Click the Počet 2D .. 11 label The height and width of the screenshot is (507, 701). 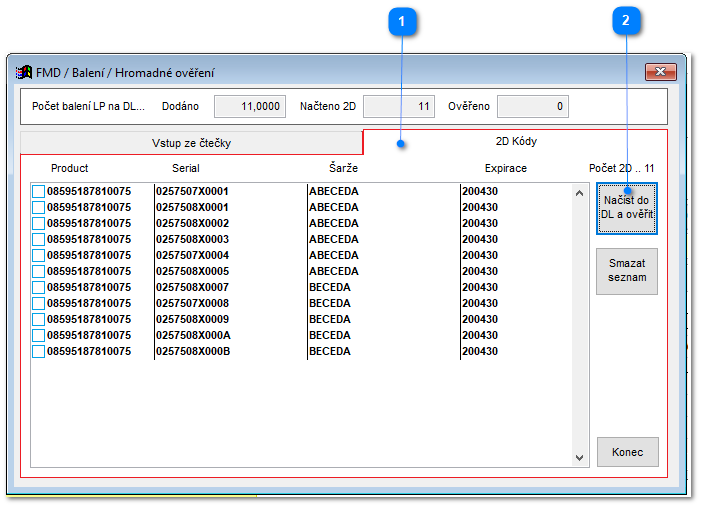621,168
